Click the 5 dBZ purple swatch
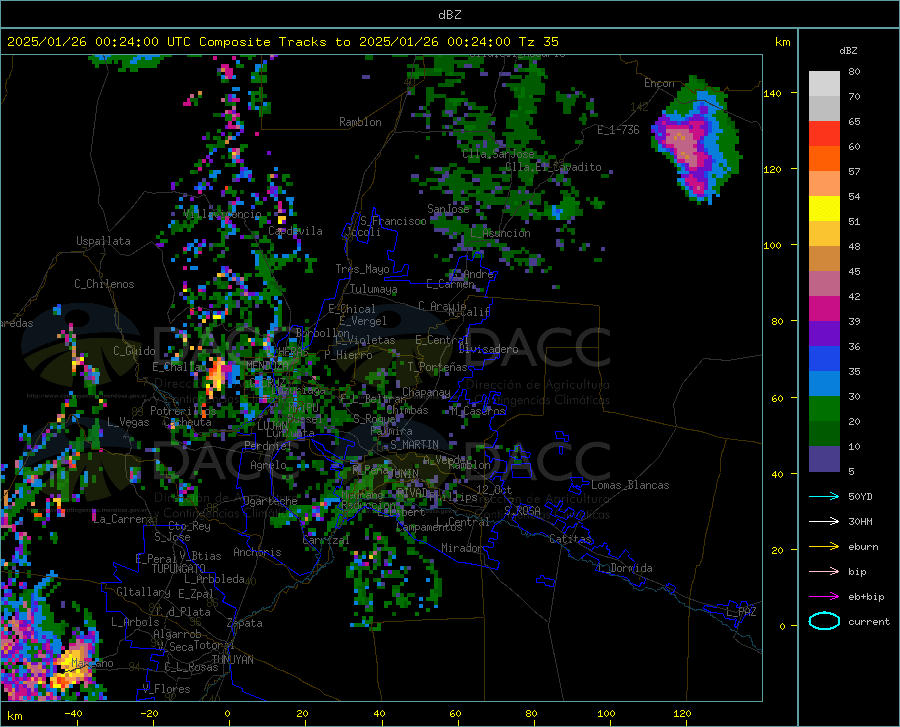This screenshot has width=900, height=727. point(824,458)
